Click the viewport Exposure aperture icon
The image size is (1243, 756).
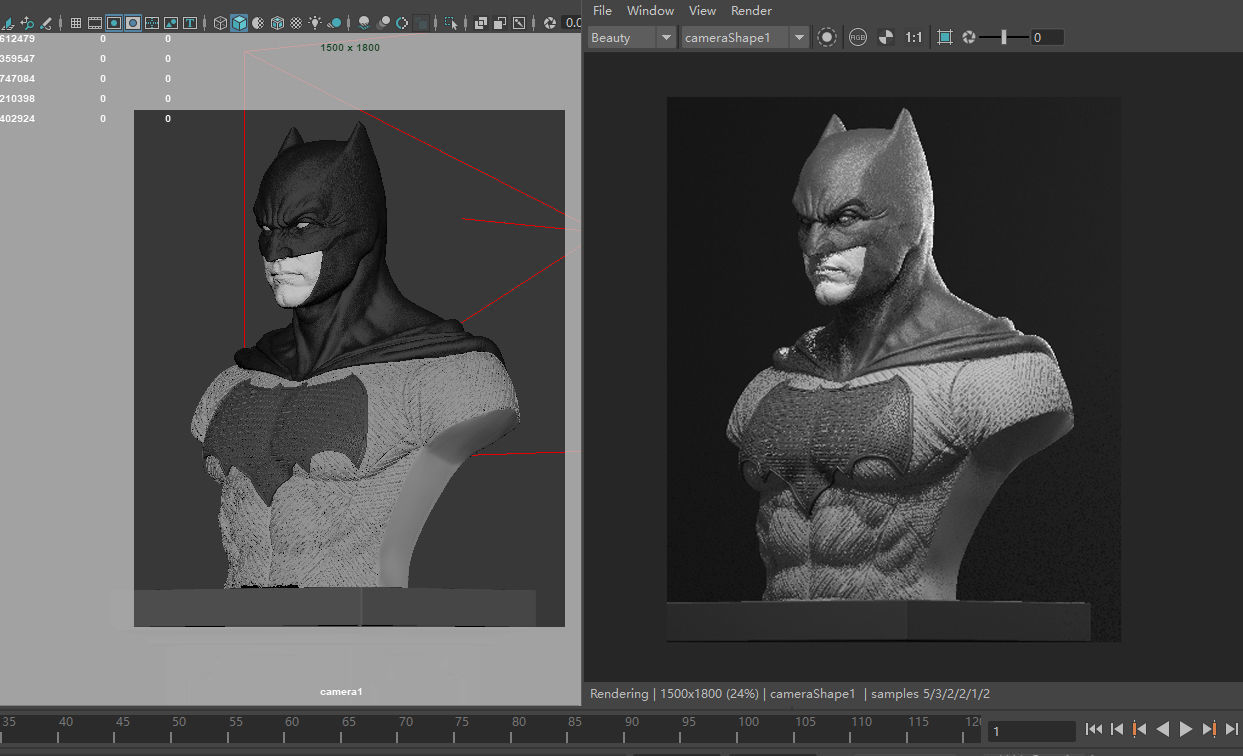[x=550, y=22]
